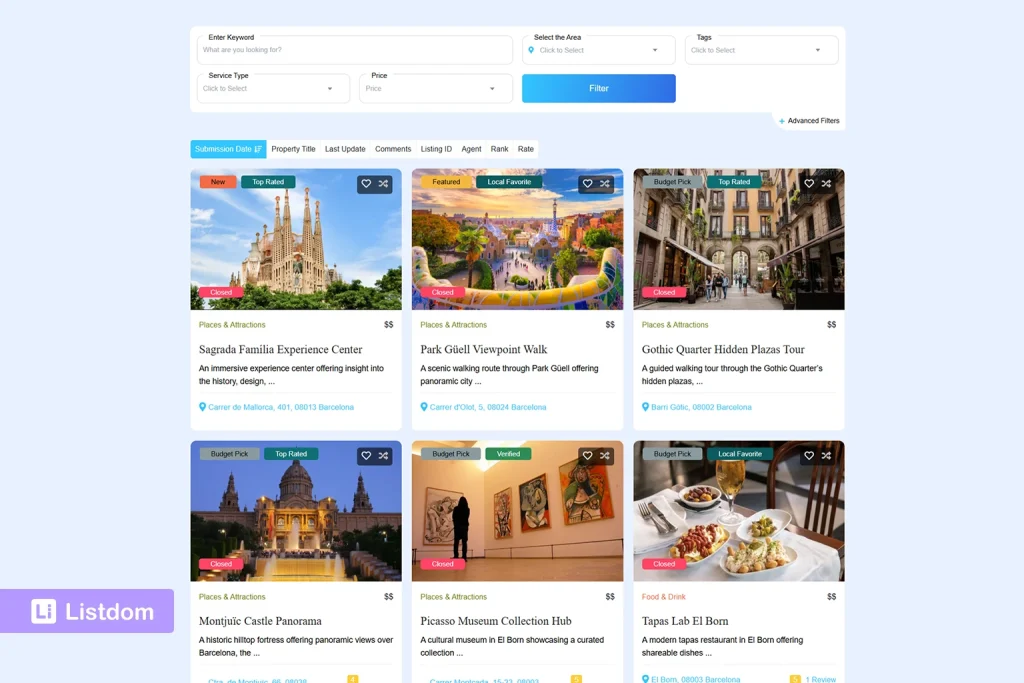Image resolution: width=1024 pixels, height=683 pixels.
Task: Open the Tags dropdown
Action: click(761, 50)
